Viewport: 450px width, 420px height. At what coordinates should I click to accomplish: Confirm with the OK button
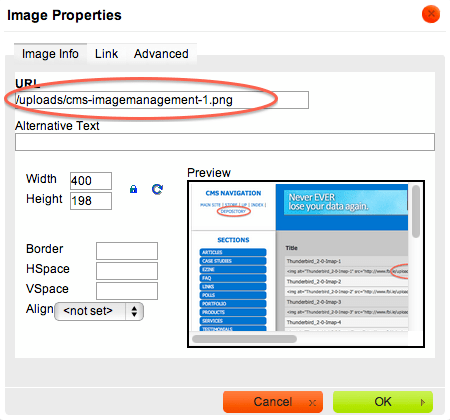383,402
